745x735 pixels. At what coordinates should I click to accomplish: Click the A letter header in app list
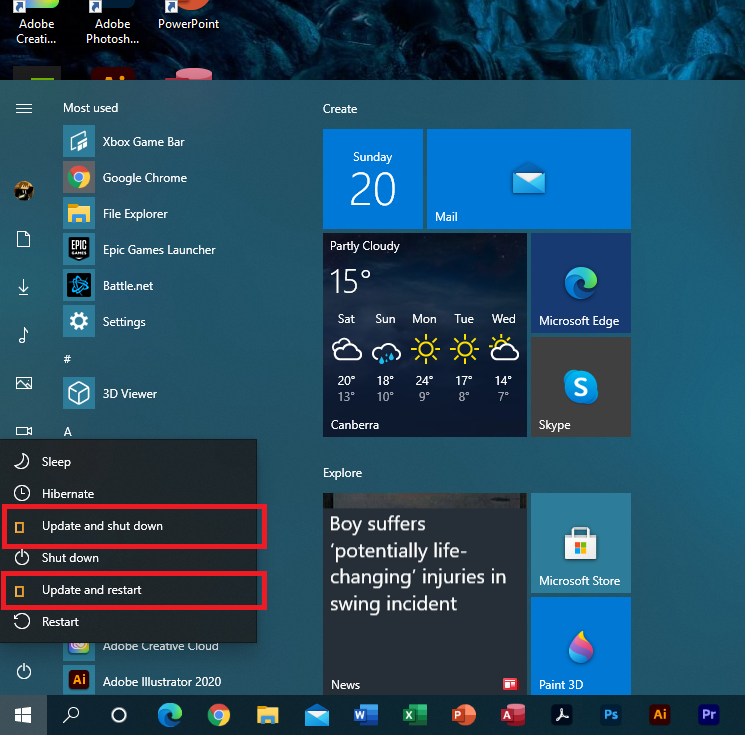[x=67, y=431]
